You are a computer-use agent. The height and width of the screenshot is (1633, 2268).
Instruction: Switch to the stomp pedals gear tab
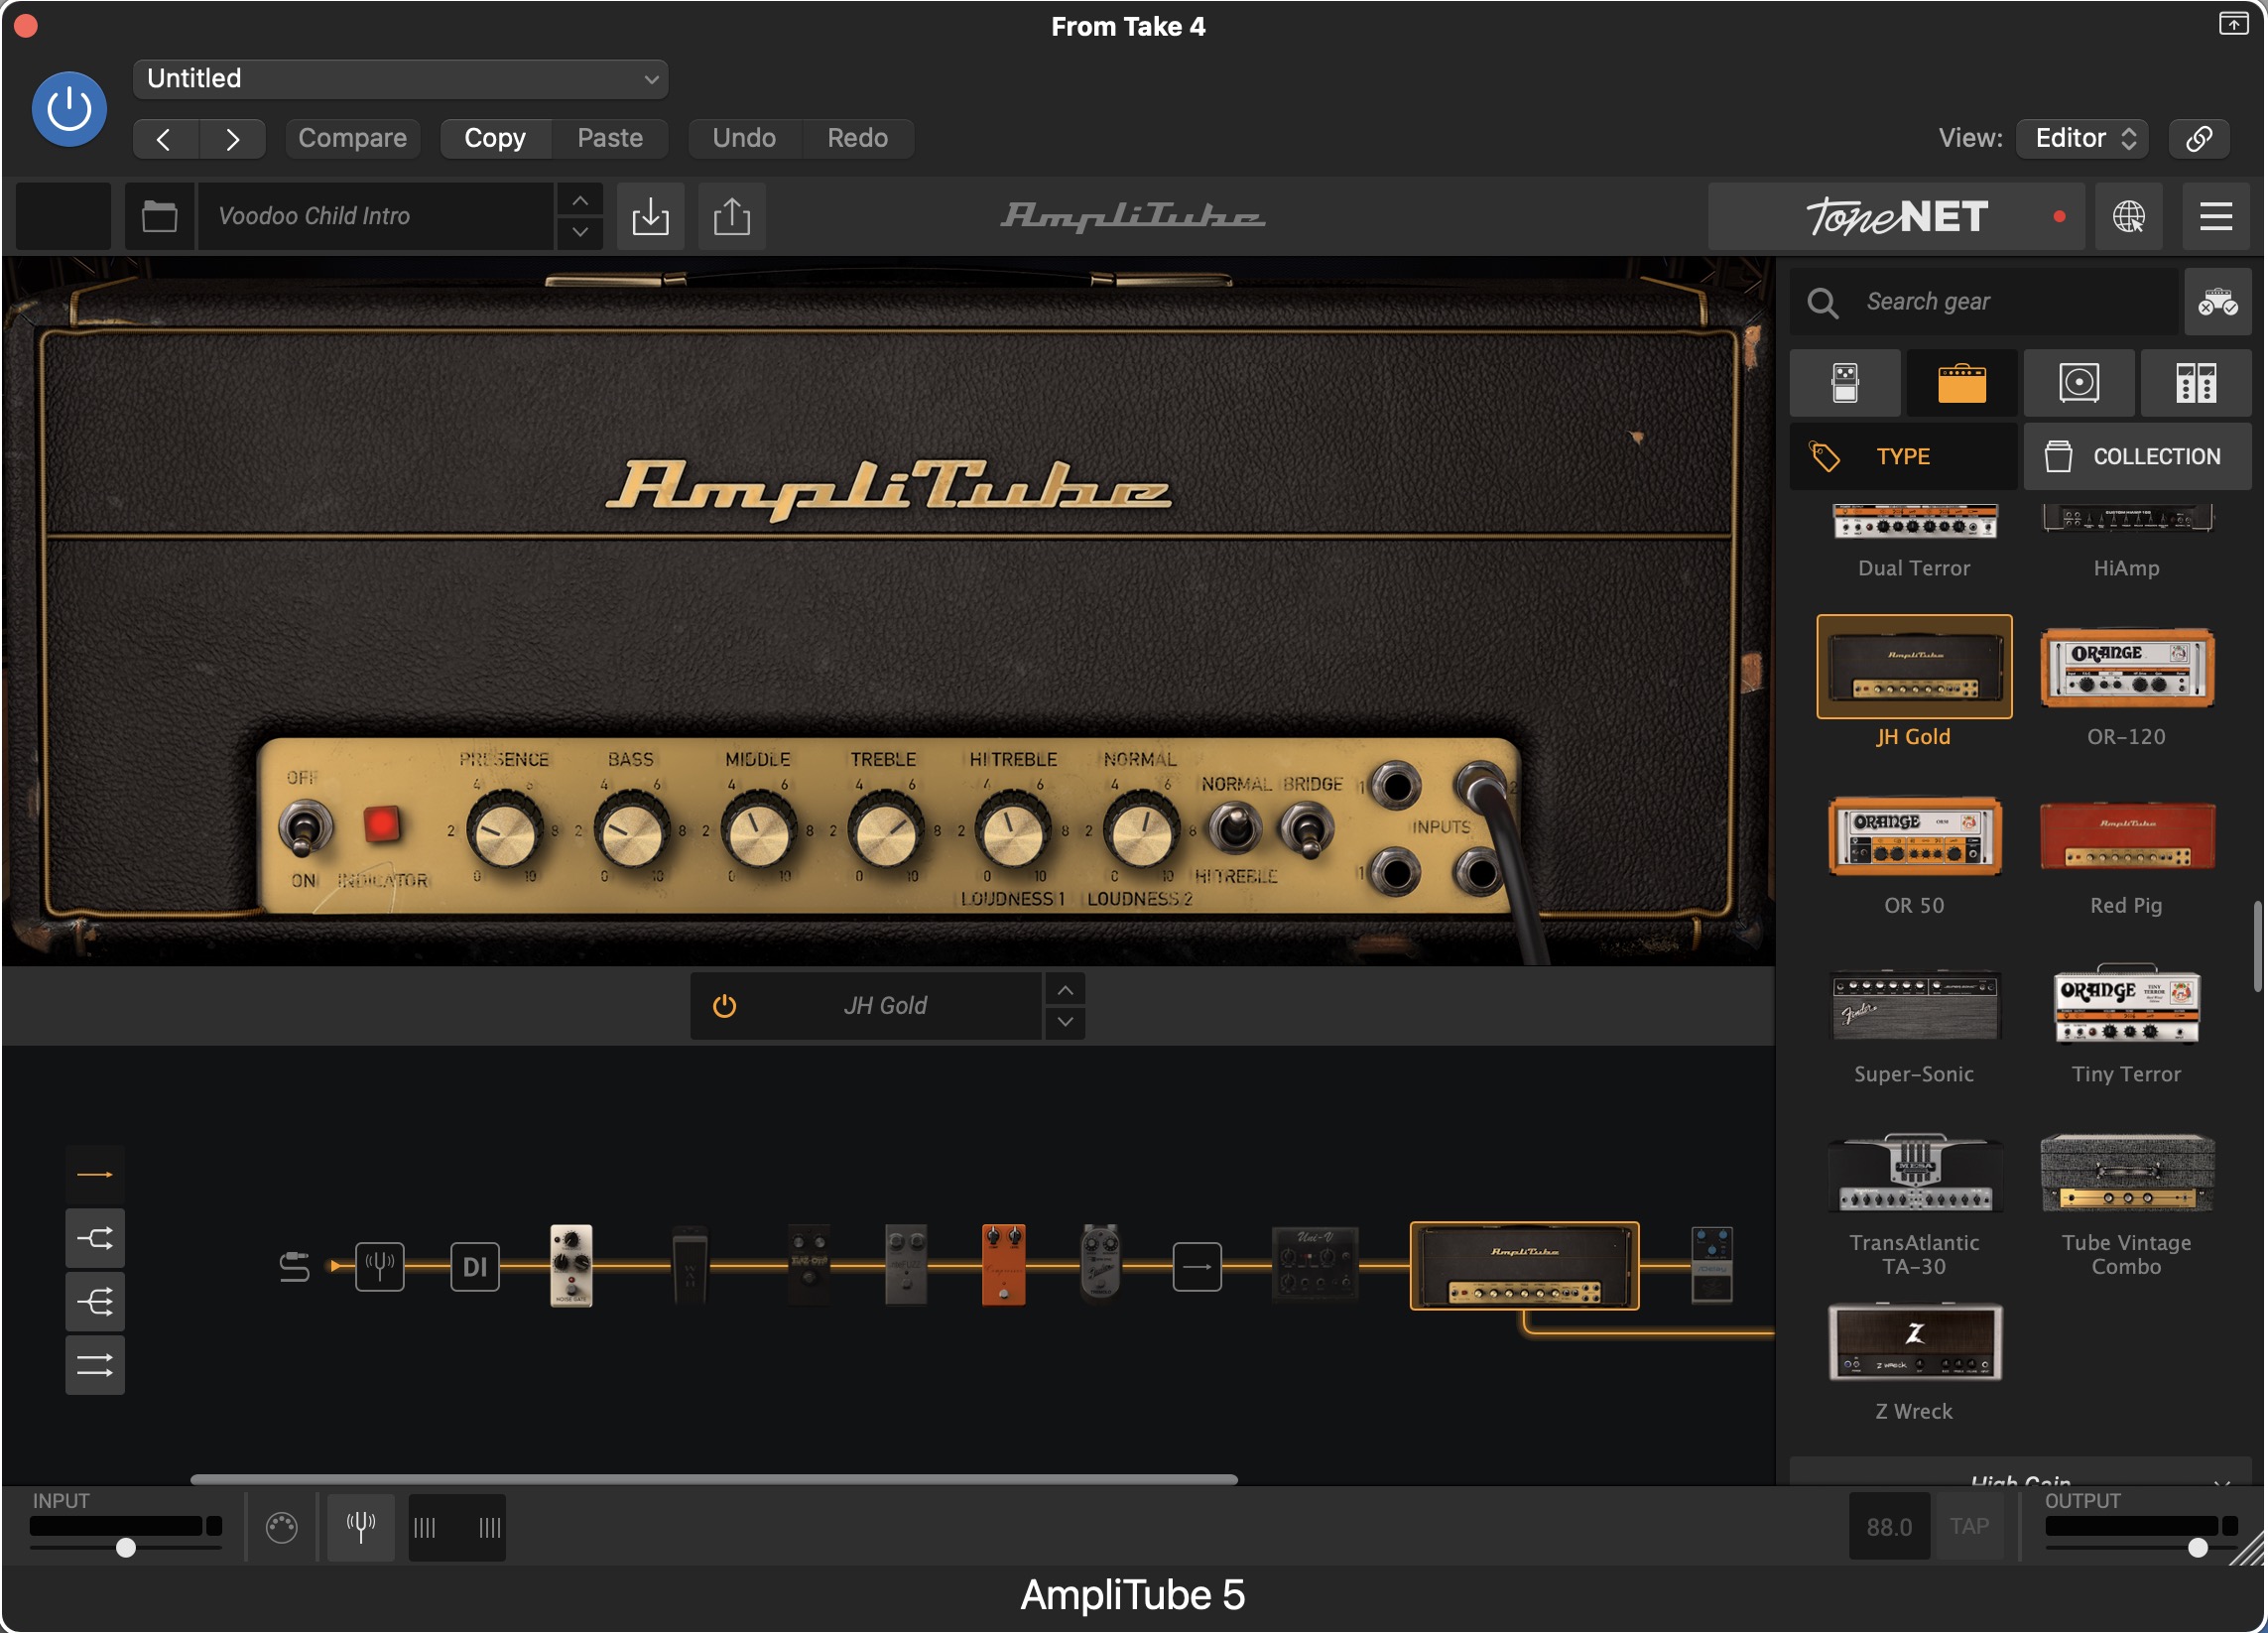point(1845,383)
